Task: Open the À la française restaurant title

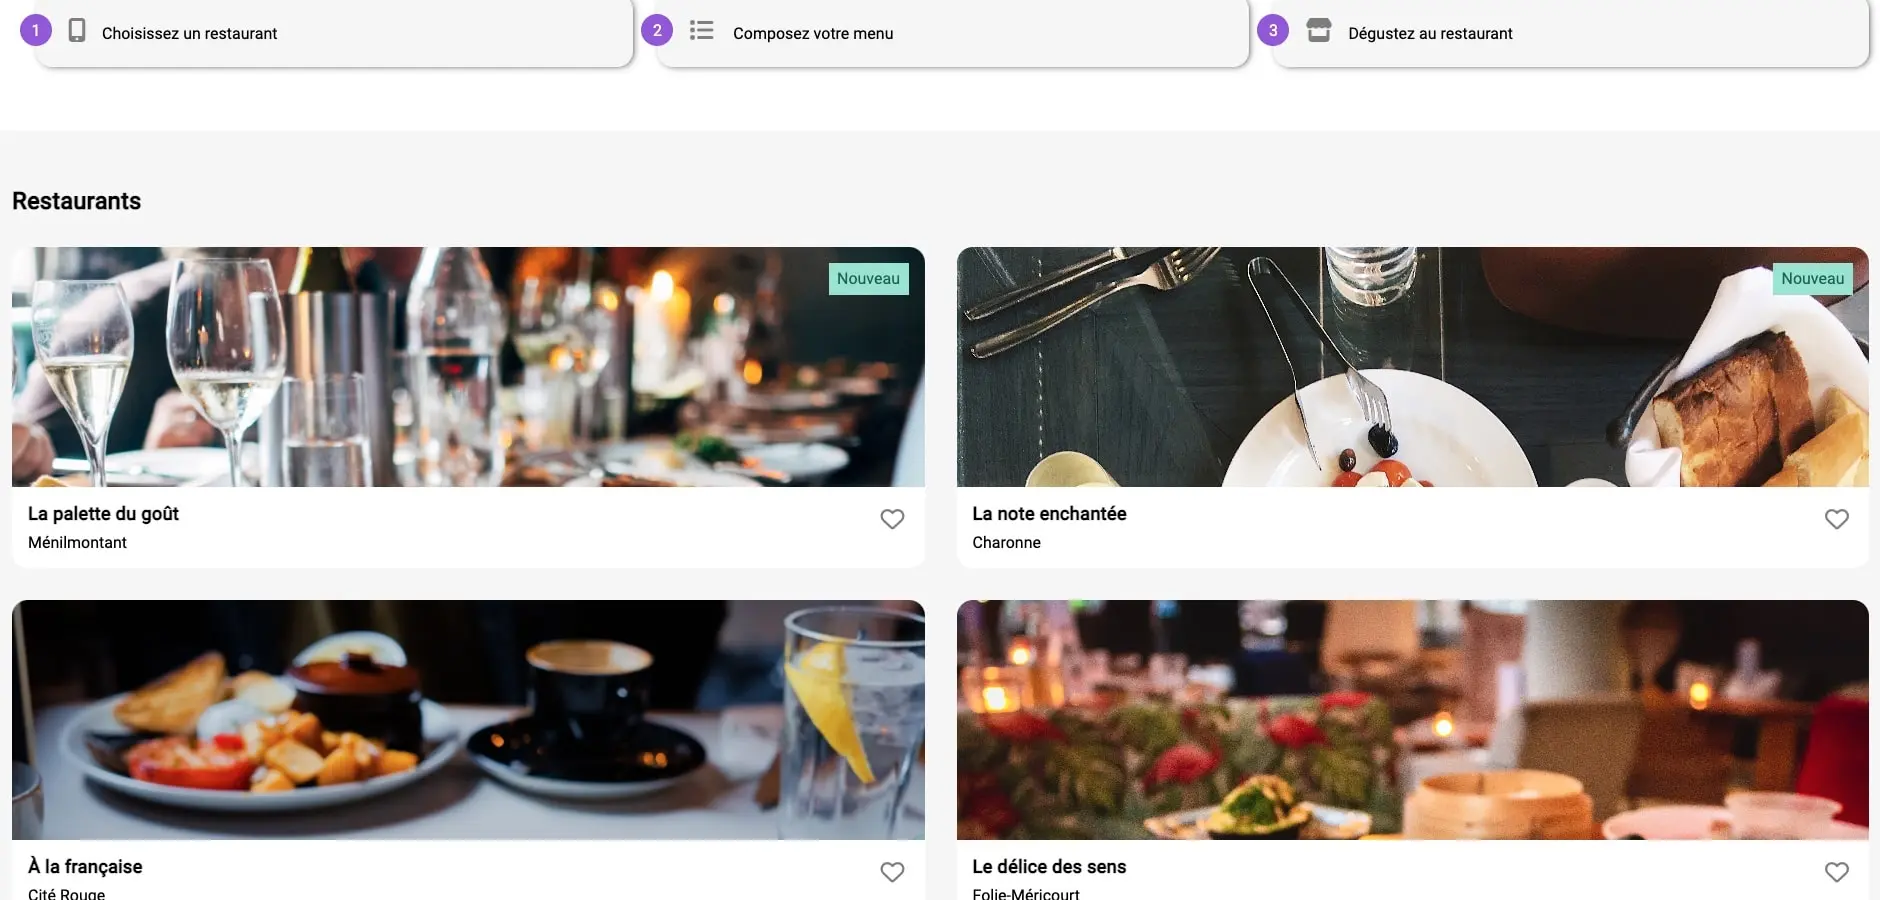Action: tap(85, 867)
